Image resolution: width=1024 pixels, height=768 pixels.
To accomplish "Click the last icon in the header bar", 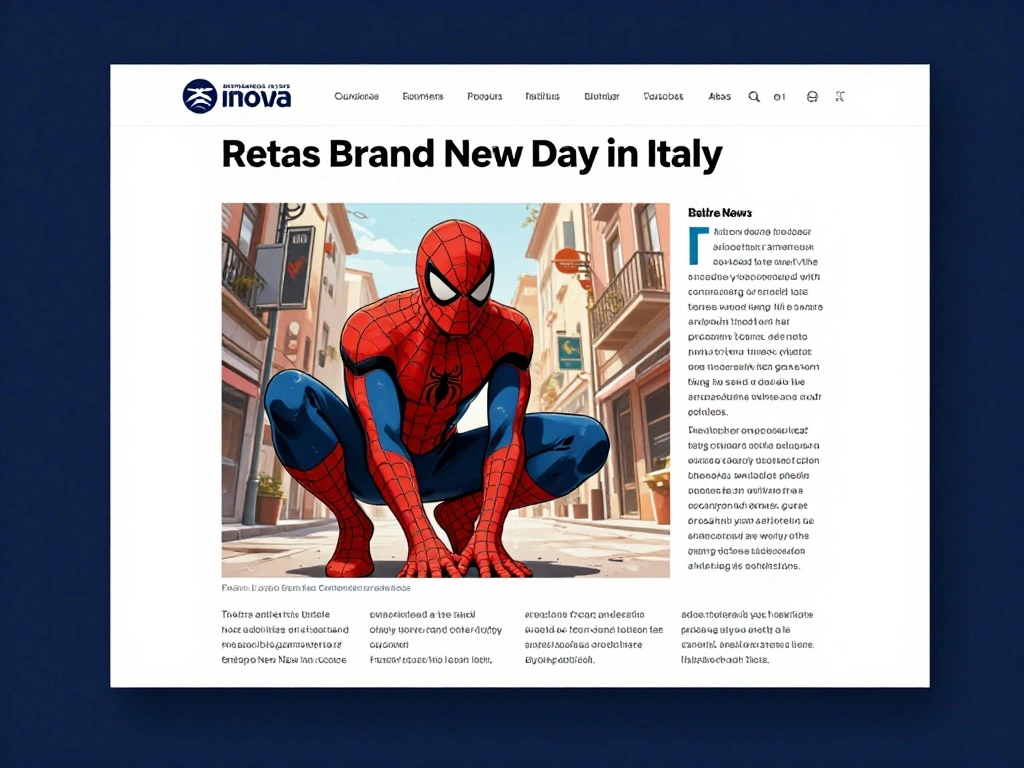I will [840, 97].
